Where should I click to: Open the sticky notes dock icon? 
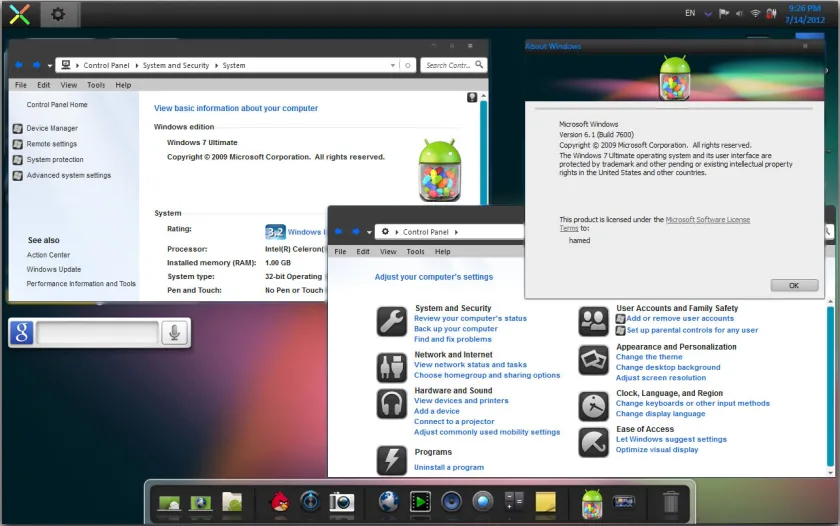(545, 502)
